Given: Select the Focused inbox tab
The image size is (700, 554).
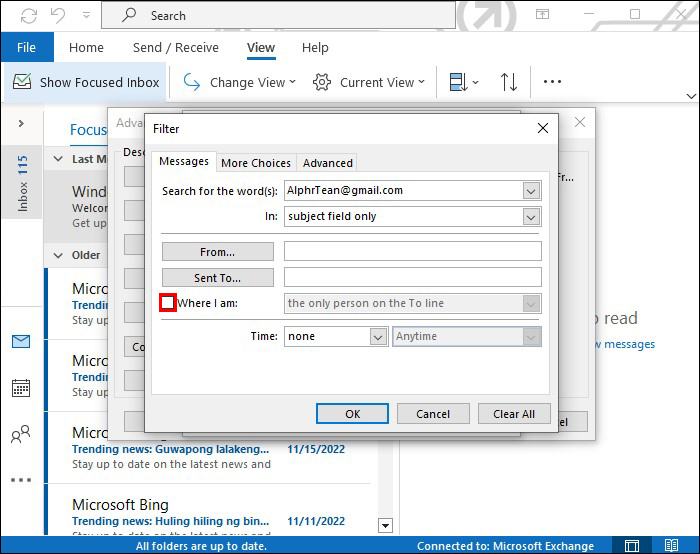Looking at the screenshot, I should (x=88, y=130).
